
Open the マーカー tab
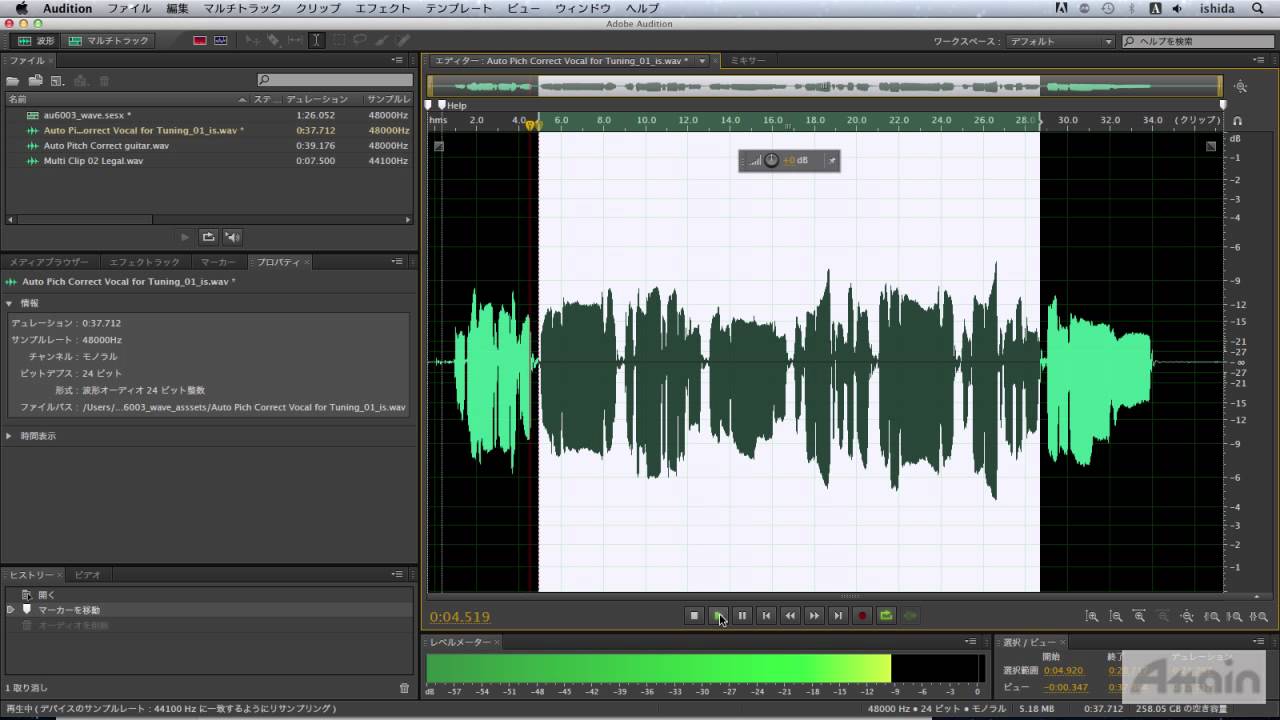click(218, 262)
